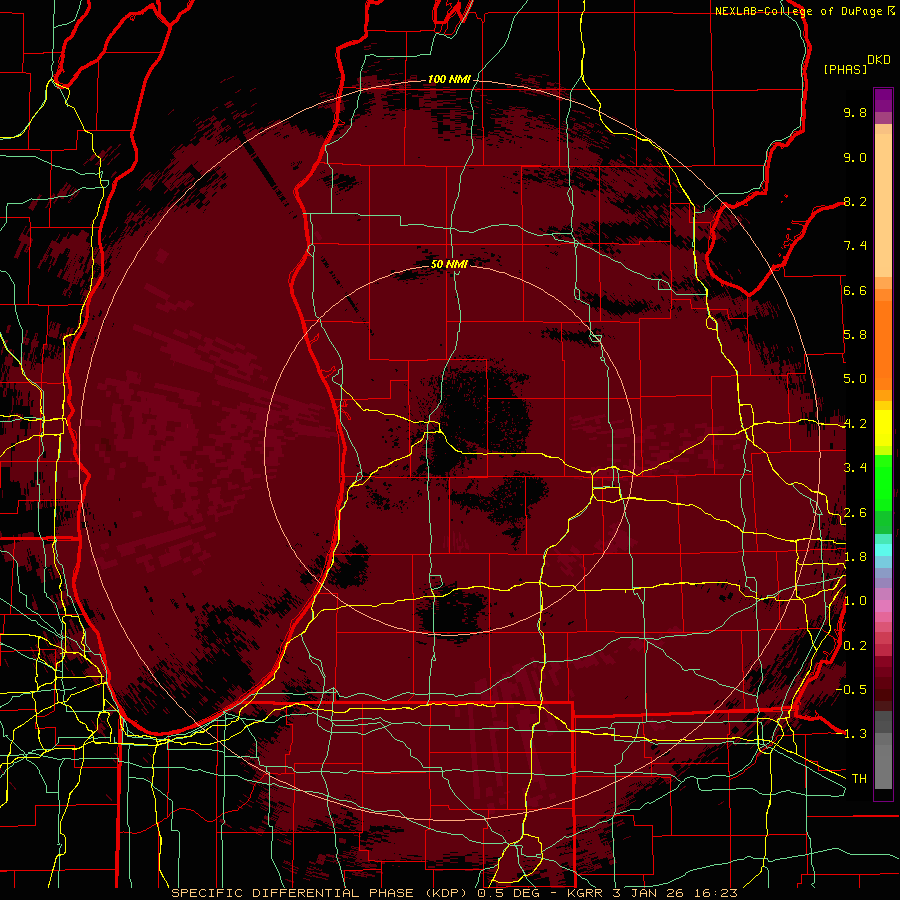Click the 0.2 value on the scale

coord(855,646)
